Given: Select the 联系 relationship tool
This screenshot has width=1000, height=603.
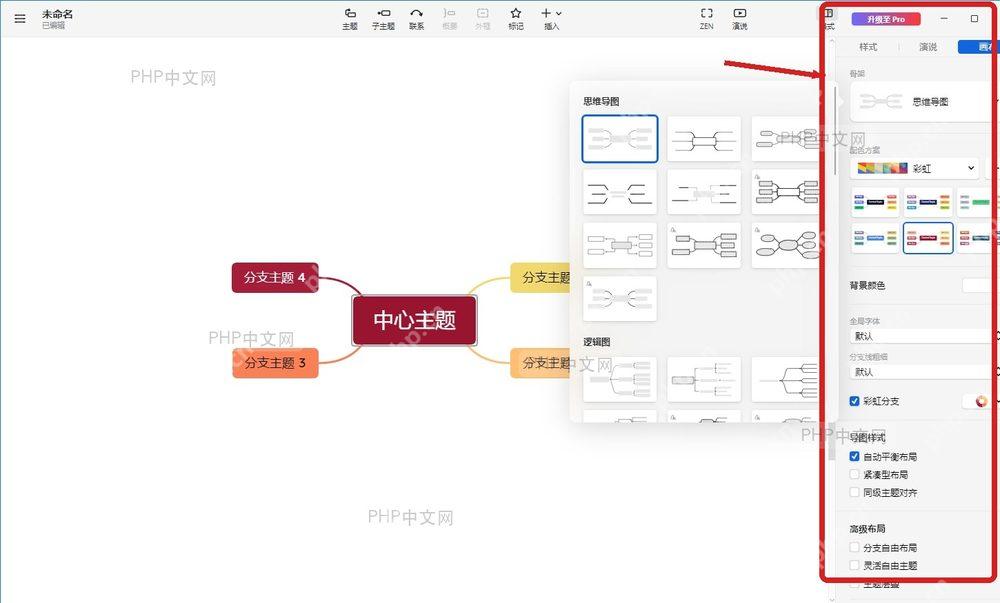Looking at the screenshot, I should coord(416,18).
